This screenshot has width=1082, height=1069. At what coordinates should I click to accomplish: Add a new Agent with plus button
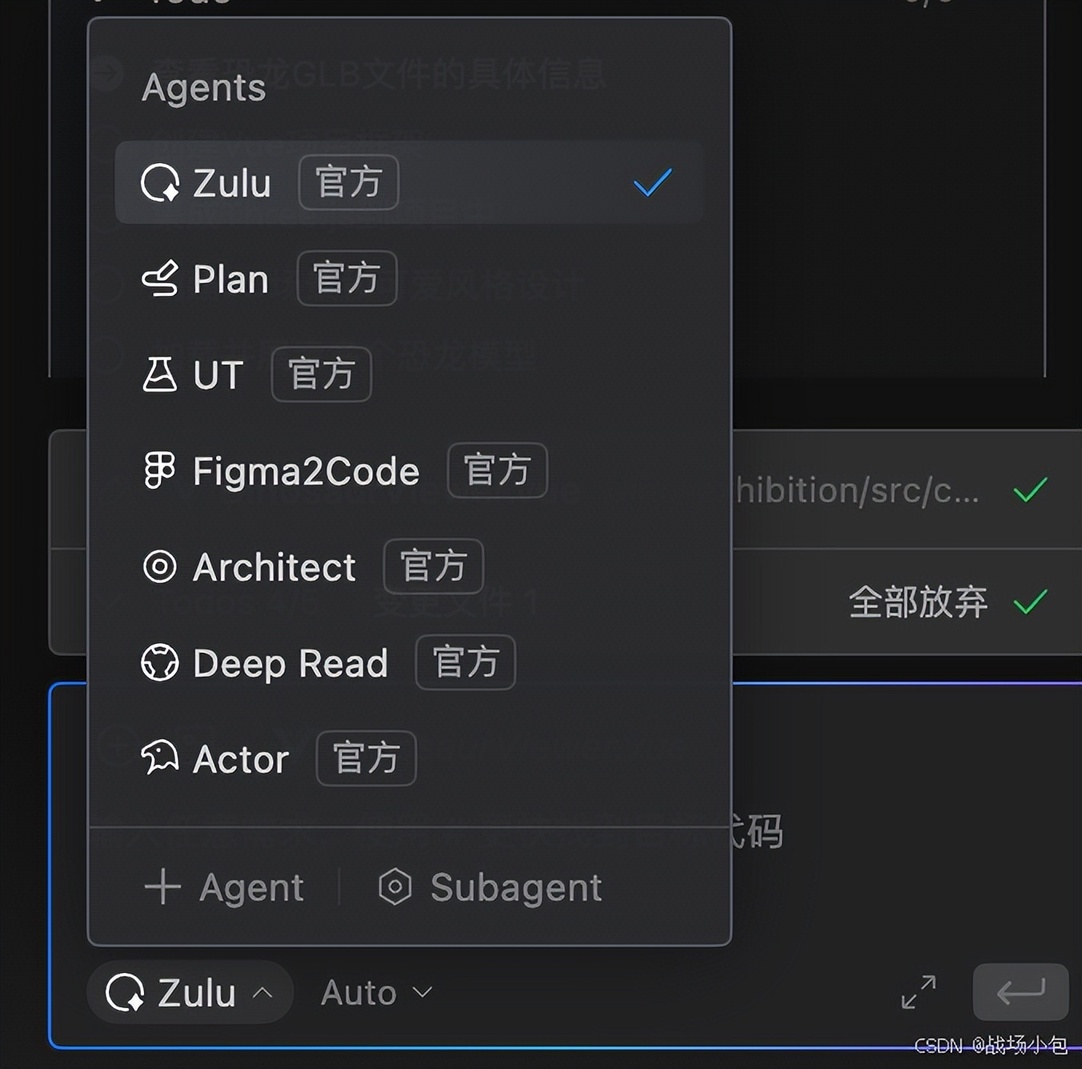tap(224, 887)
